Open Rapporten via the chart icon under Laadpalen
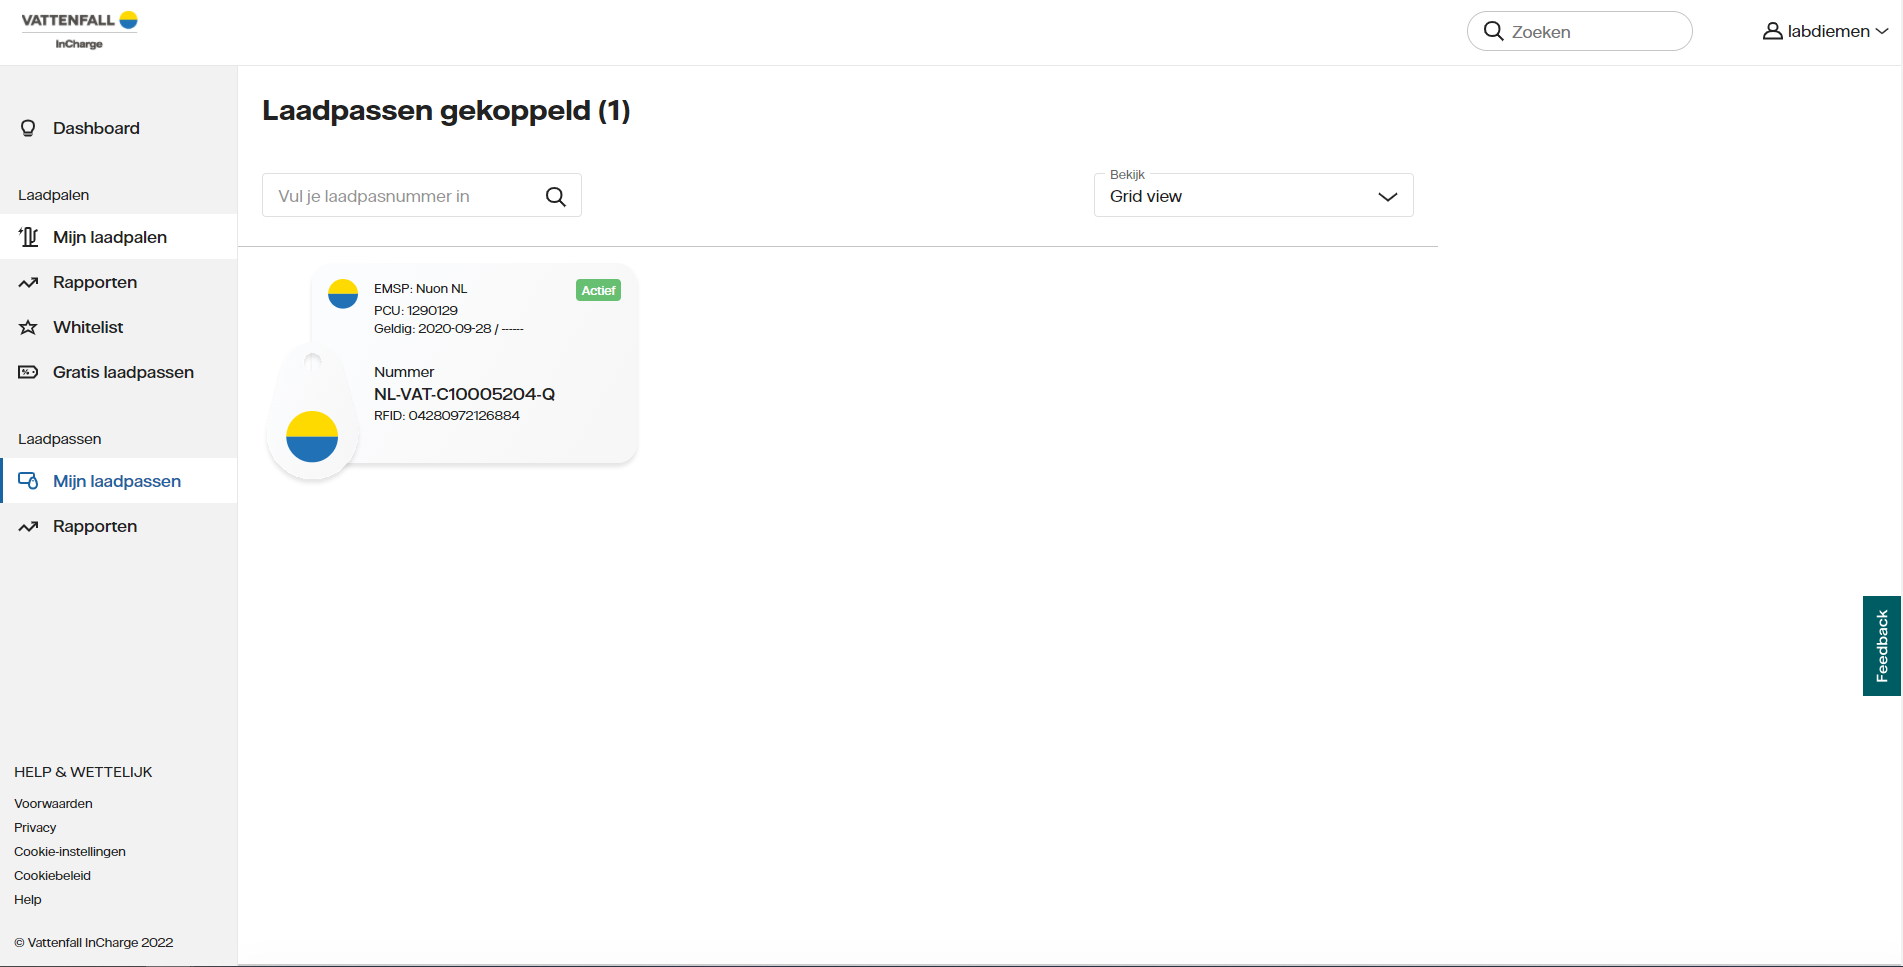 point(27,282)
